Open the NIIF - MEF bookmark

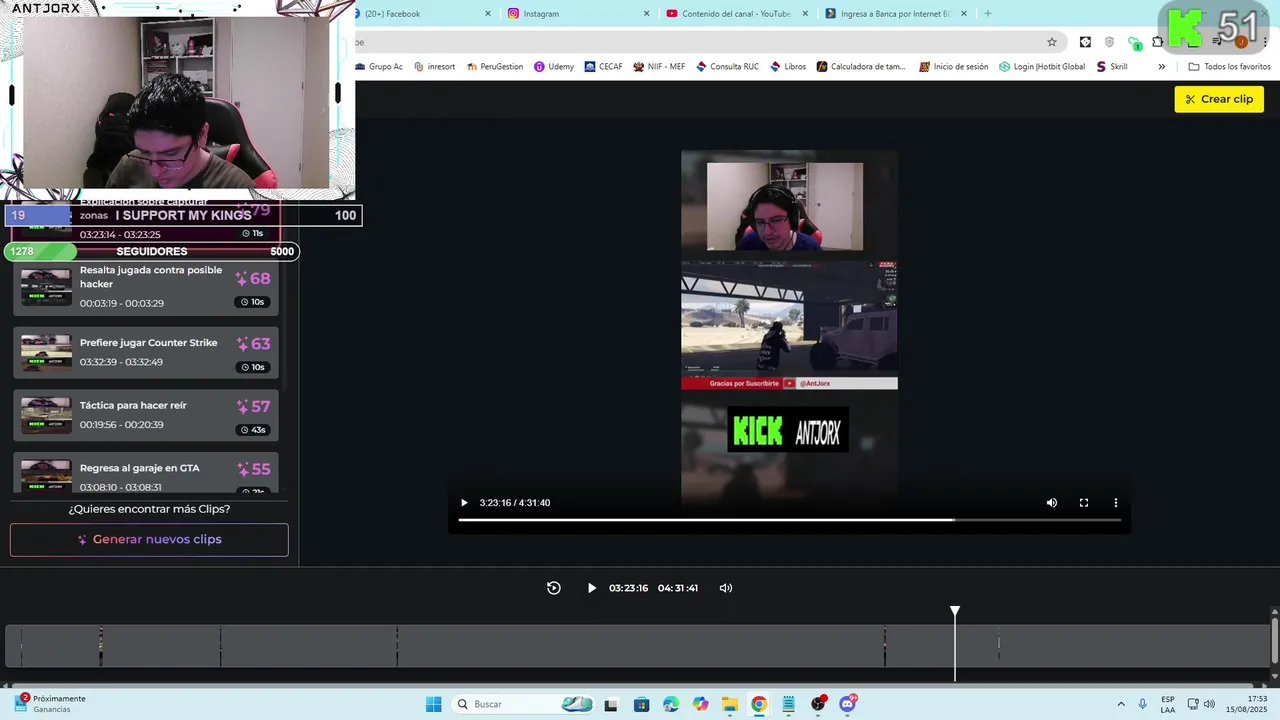coord(659,67)
